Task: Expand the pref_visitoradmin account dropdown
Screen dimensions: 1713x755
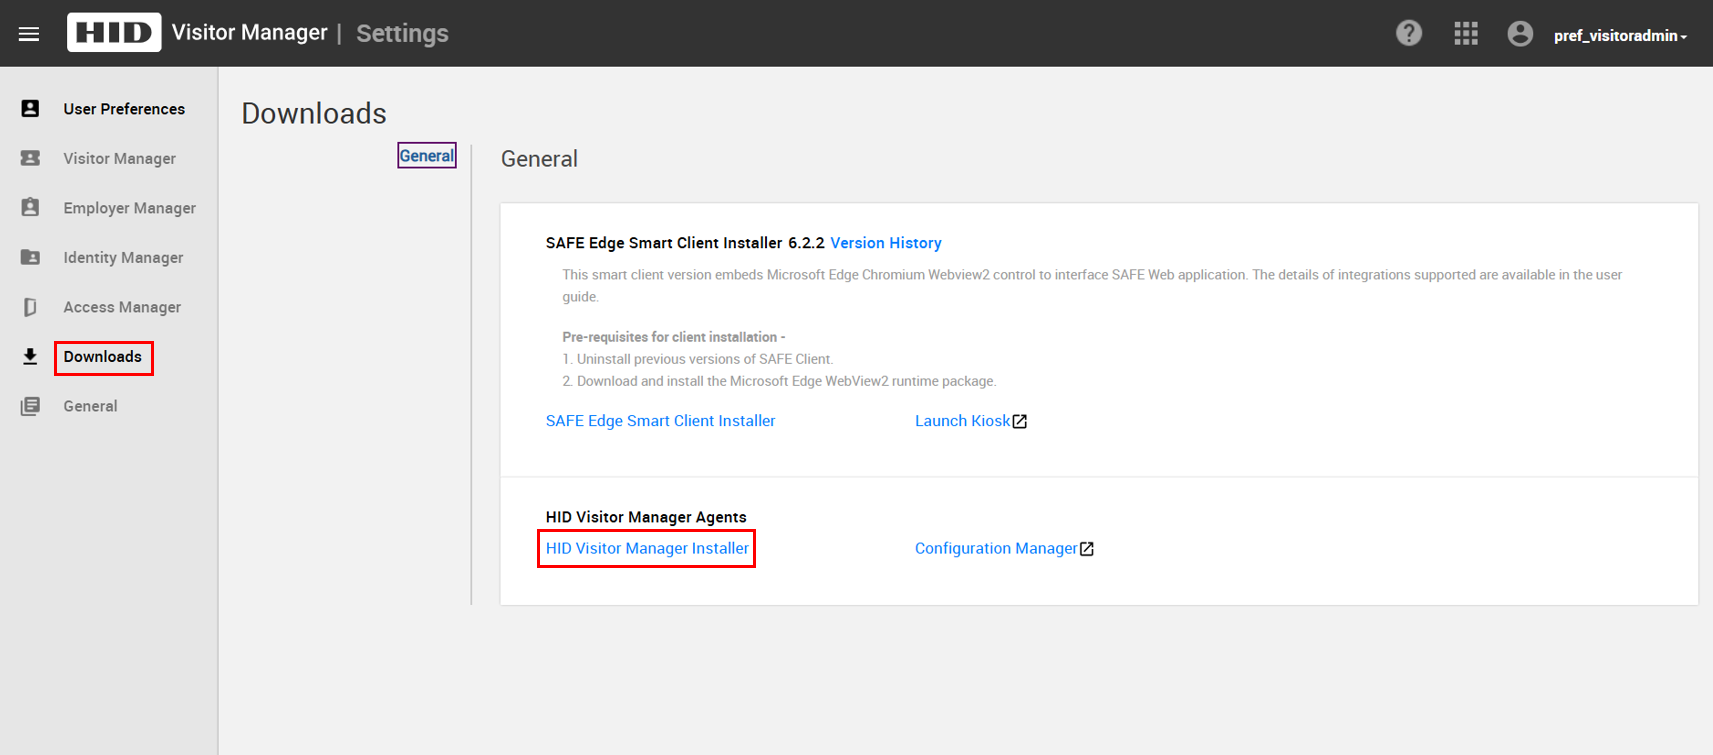Action: coord(1620,36)
